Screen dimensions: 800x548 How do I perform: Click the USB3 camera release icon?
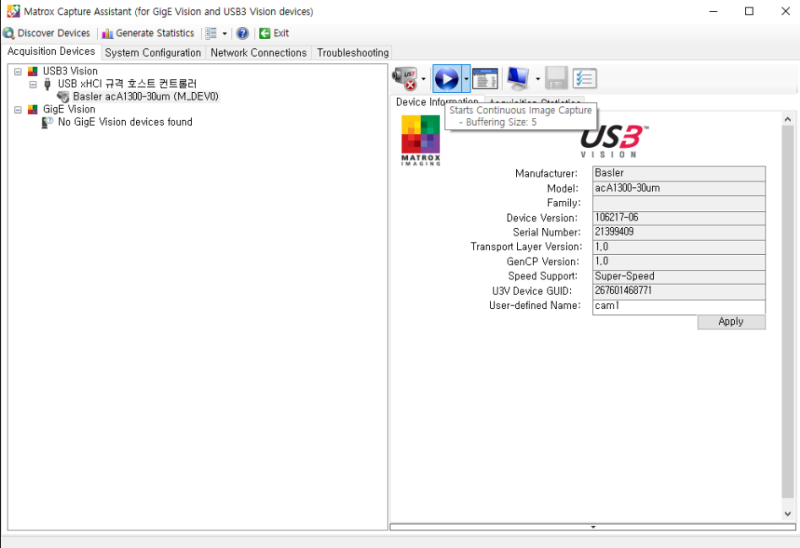coord(405,79)
